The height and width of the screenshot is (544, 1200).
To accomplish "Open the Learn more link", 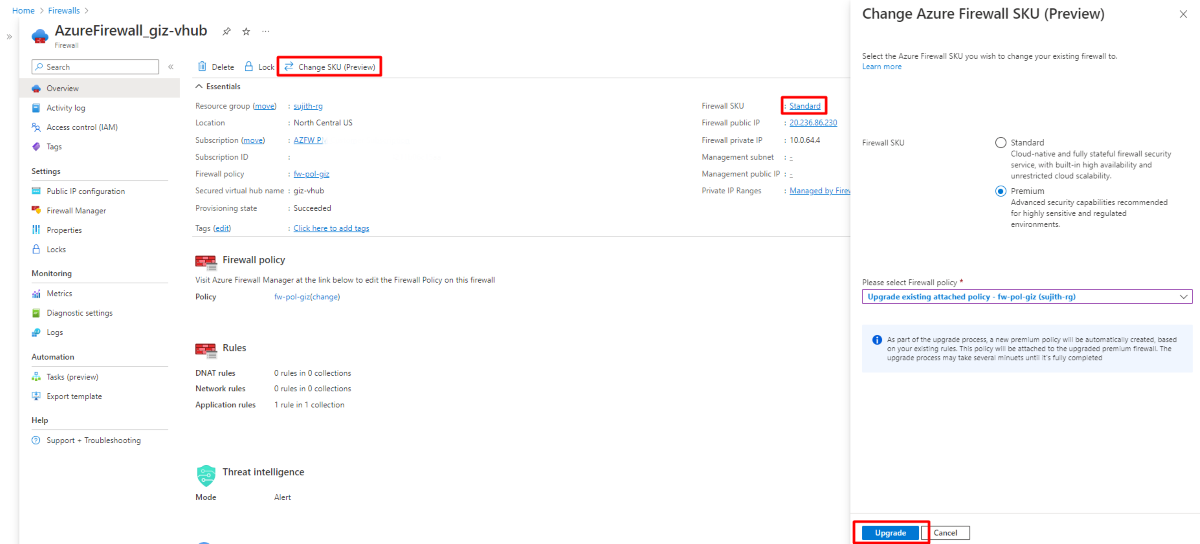I will (x=881, y=66).
